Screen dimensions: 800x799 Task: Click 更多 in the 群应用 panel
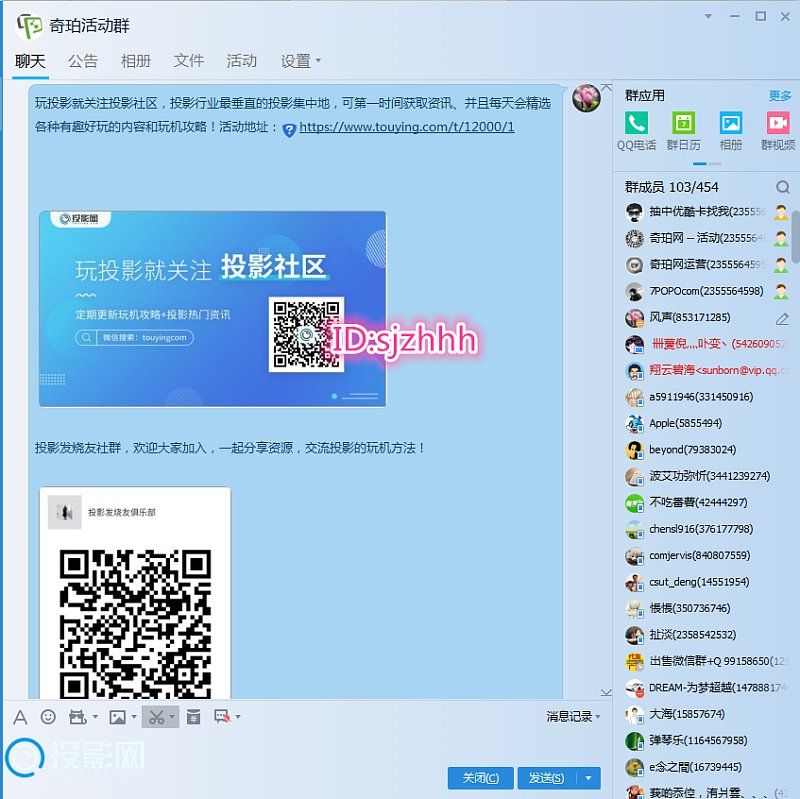point(780,96)
